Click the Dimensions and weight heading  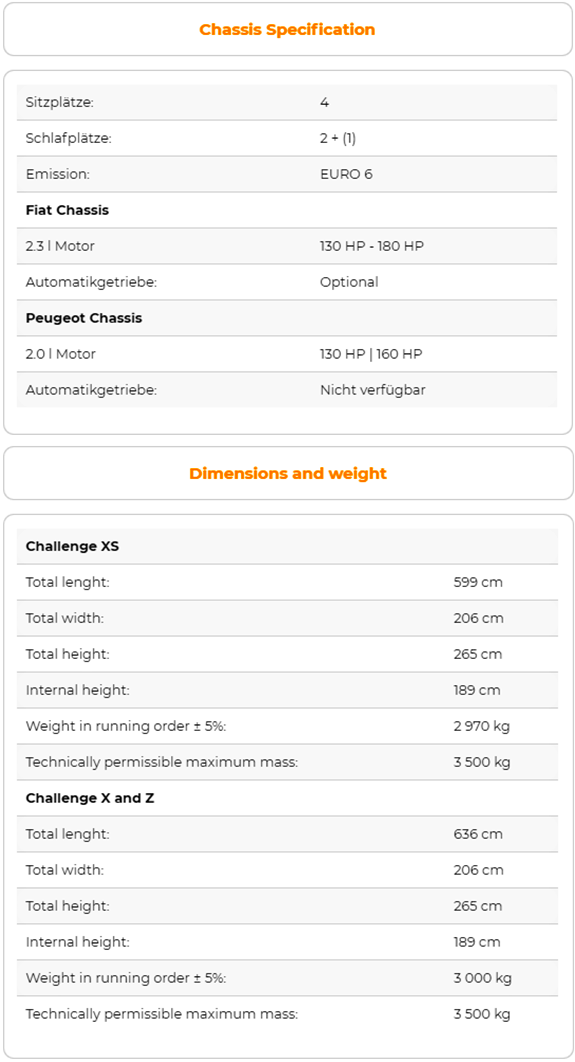(x=288, y=473)
